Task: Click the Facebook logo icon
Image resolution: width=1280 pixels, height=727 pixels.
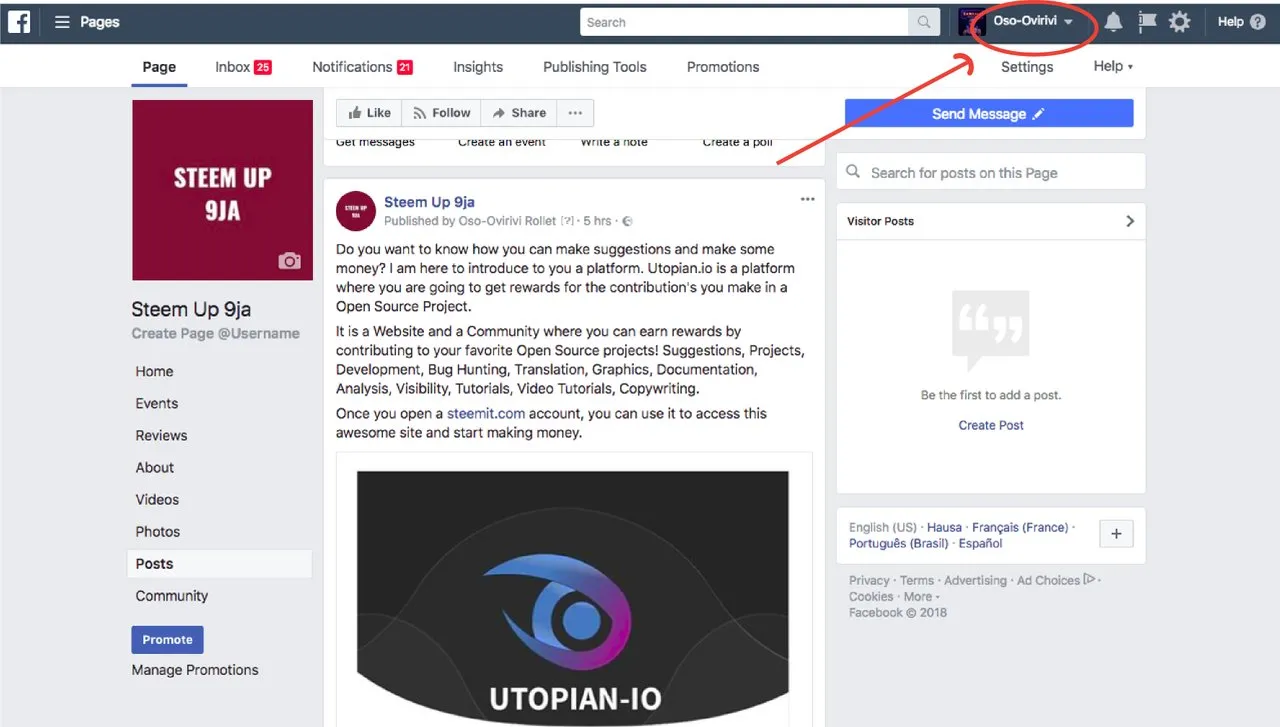Action: (19, 21)
